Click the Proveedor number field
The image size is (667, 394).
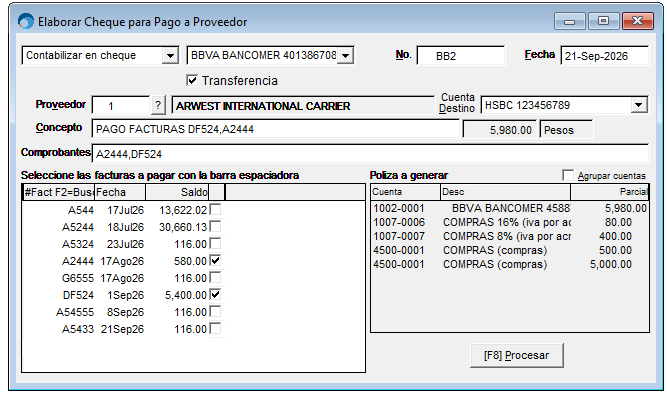click(x=121, y=106)
